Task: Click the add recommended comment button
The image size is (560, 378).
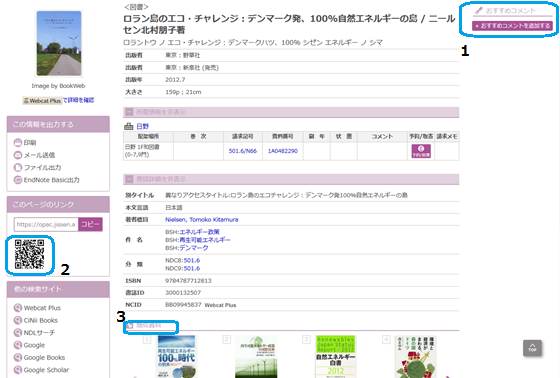Action: click(512, 26)
